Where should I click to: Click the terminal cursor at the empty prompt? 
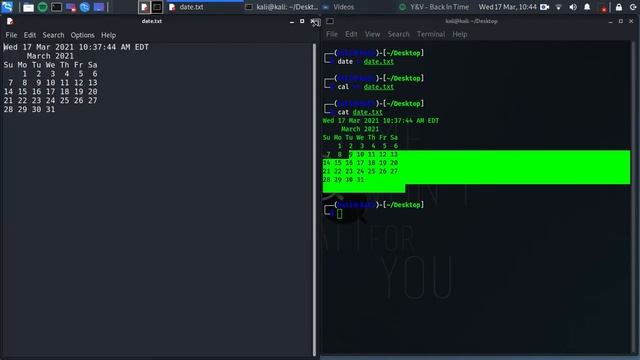click(340, 213)
